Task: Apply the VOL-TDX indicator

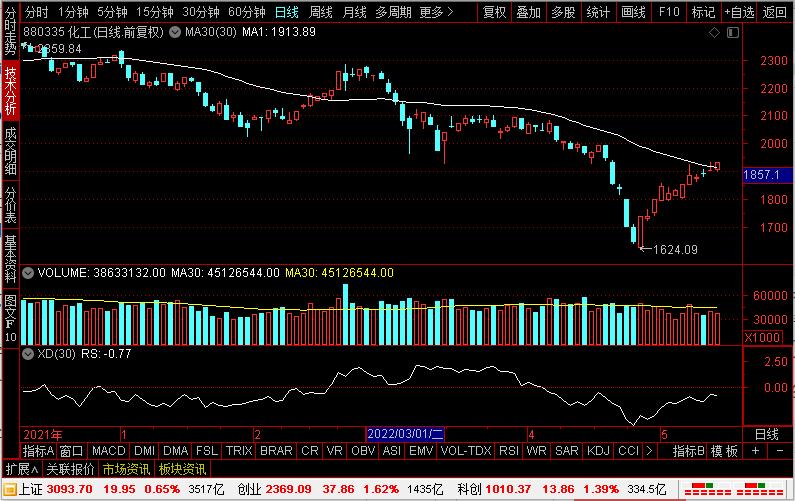Action: (x=466, y=450)
